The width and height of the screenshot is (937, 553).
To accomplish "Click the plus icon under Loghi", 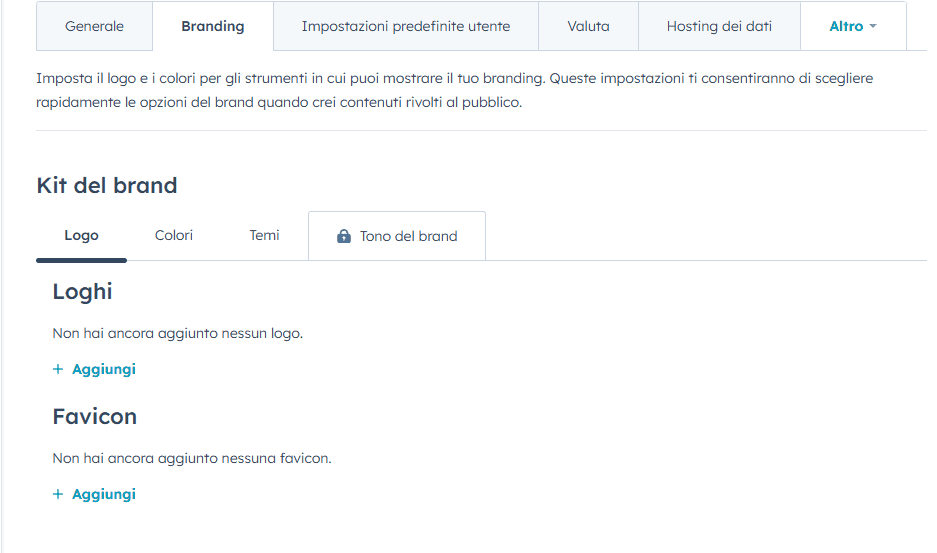I will (58, 369).
